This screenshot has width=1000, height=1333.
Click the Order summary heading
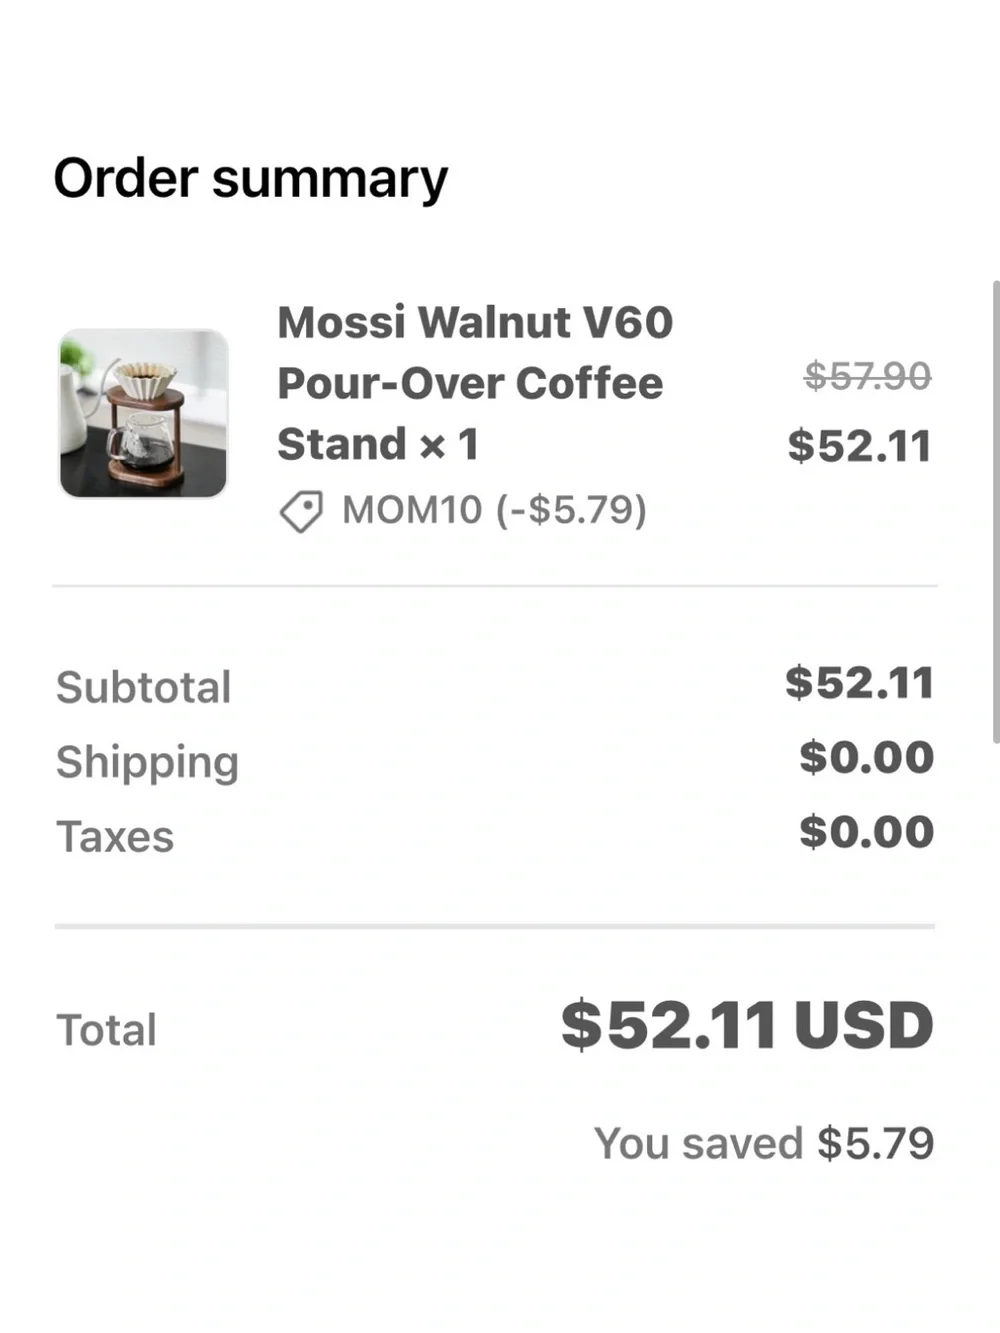[x=250, y=180]
